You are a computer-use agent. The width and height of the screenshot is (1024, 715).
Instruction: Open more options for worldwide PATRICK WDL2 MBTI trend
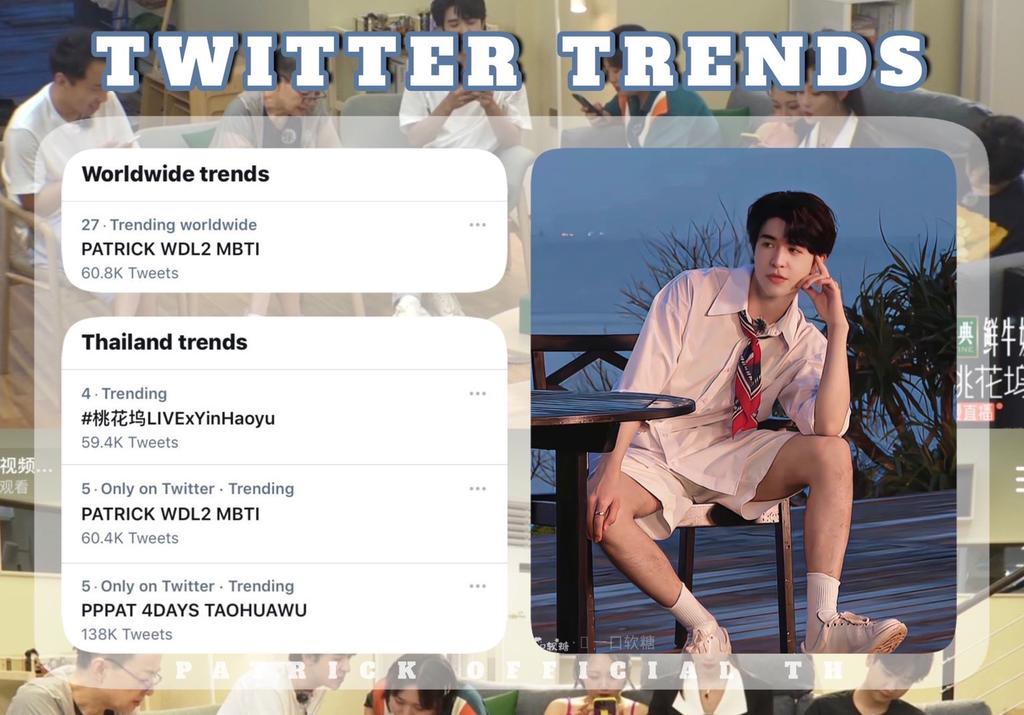477,225
